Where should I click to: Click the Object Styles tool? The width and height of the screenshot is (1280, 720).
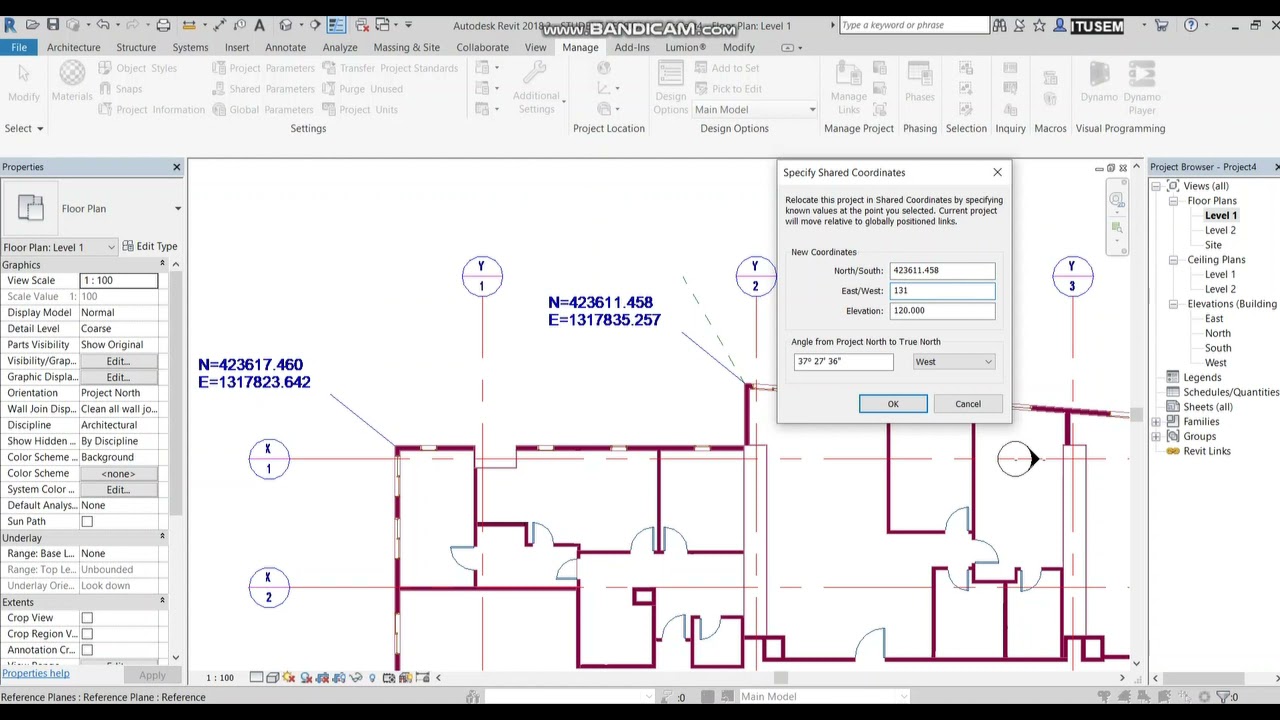(139, 68)
